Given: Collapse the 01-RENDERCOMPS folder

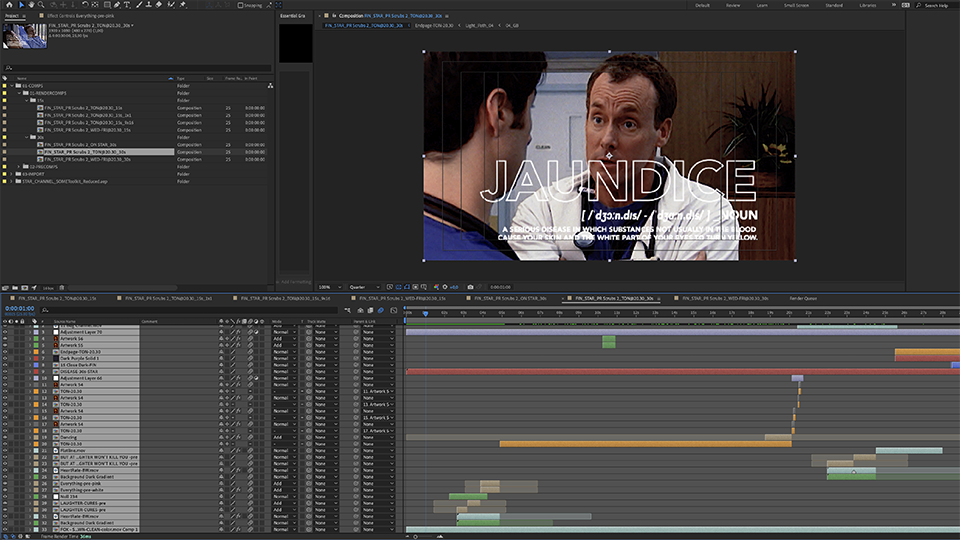Looking at the screenshot, I should [19, 93].
